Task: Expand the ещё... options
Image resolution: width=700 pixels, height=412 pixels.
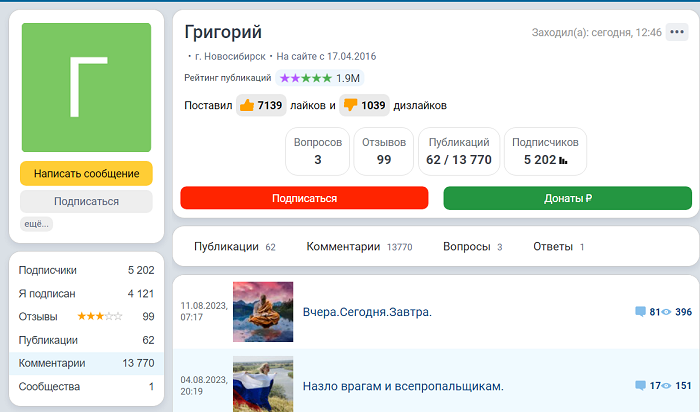Action: [x=36, y=224]
